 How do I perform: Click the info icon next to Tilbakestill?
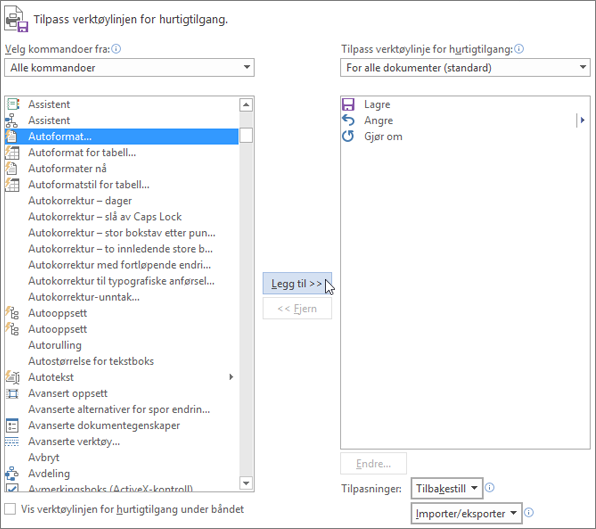coord(490,488)
